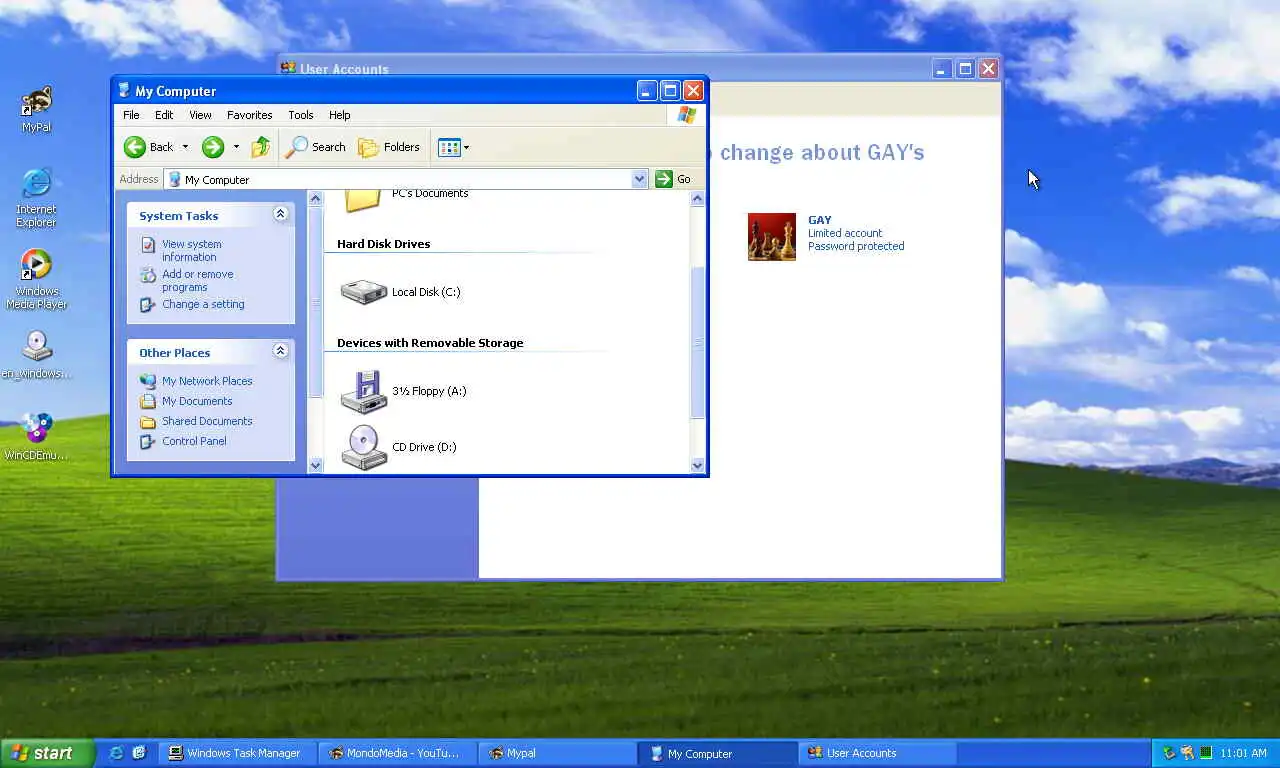Expand the Address bar dropdown
Image resolution: width=1280 pixels, height=768 pixels.
(640, 179)
